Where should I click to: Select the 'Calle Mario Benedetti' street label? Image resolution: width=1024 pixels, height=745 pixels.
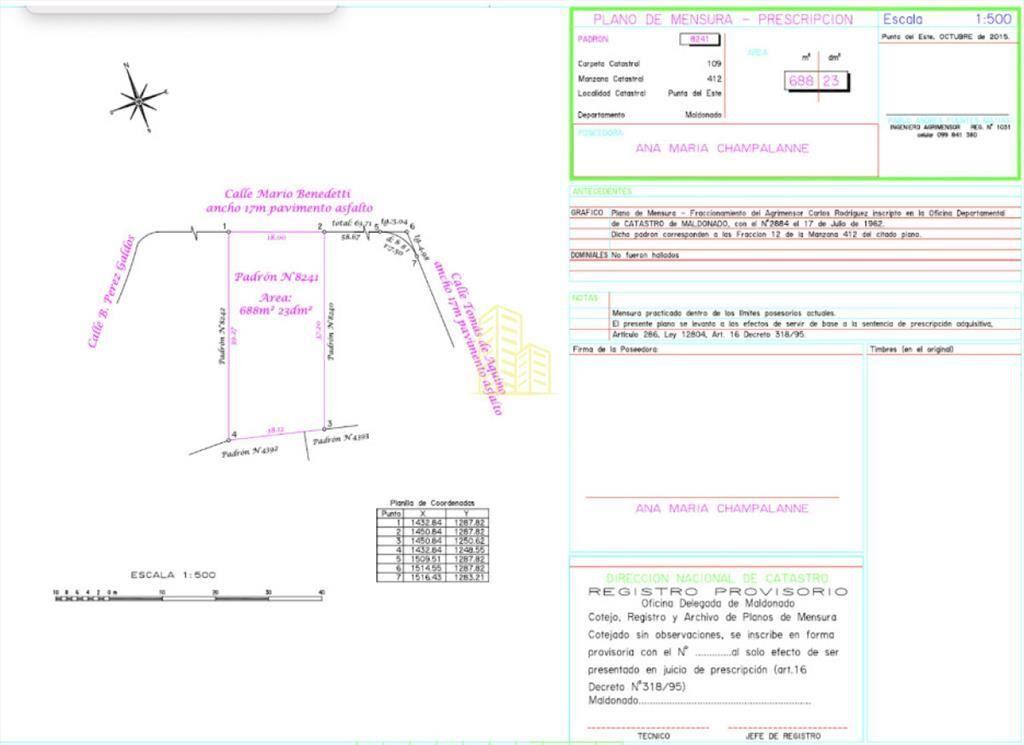point(287,194)
